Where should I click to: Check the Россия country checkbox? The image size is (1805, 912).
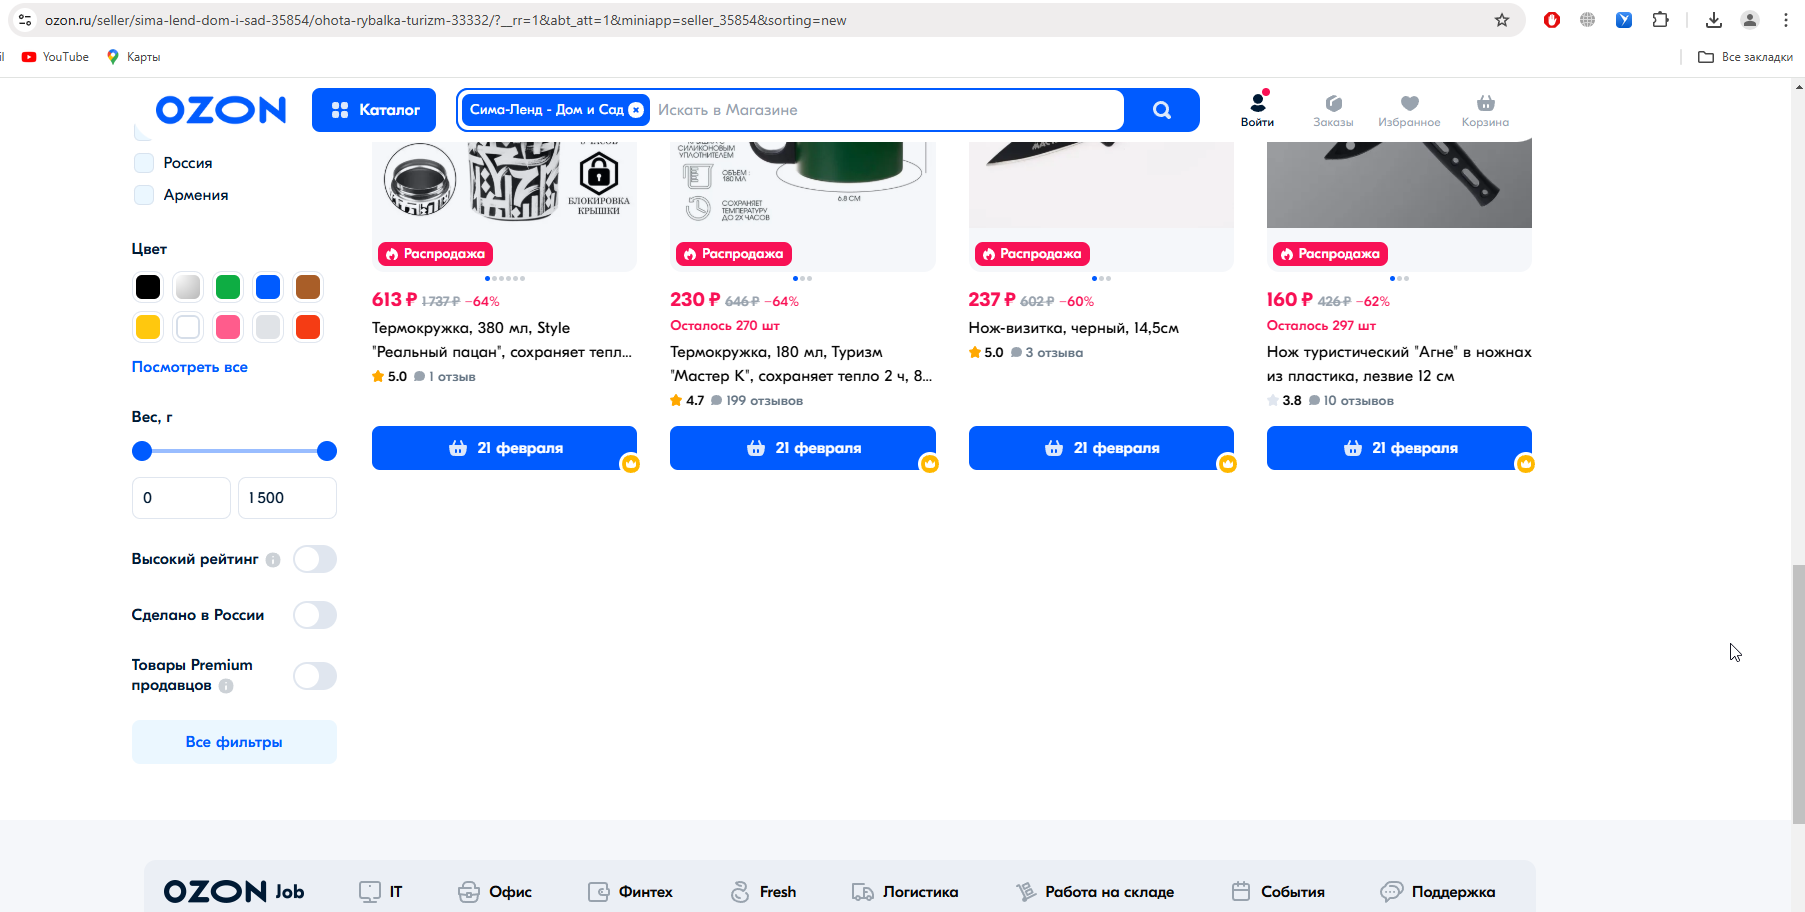point(144,163)
